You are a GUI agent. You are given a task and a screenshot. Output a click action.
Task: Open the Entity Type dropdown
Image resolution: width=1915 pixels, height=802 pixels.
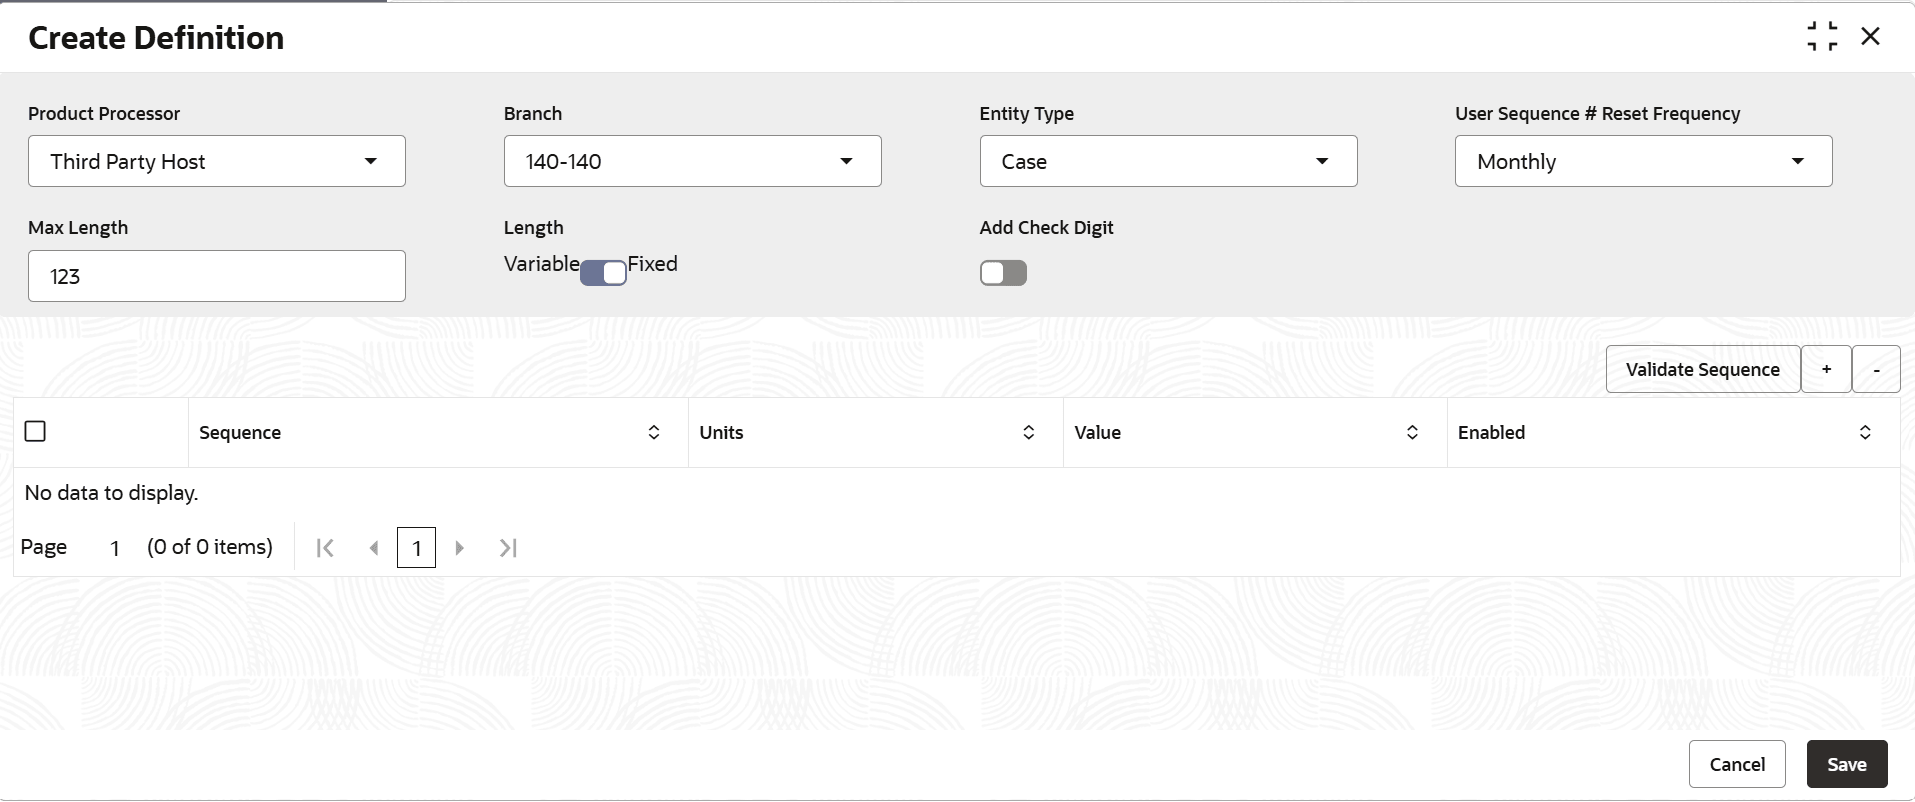click(x=1168, y=161)
